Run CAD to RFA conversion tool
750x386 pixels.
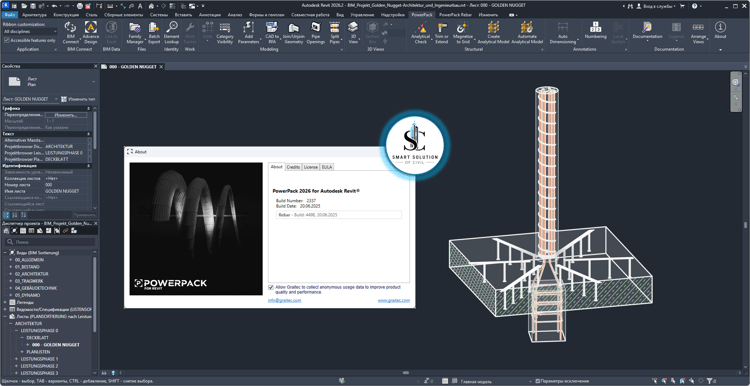tap(272, 32)
